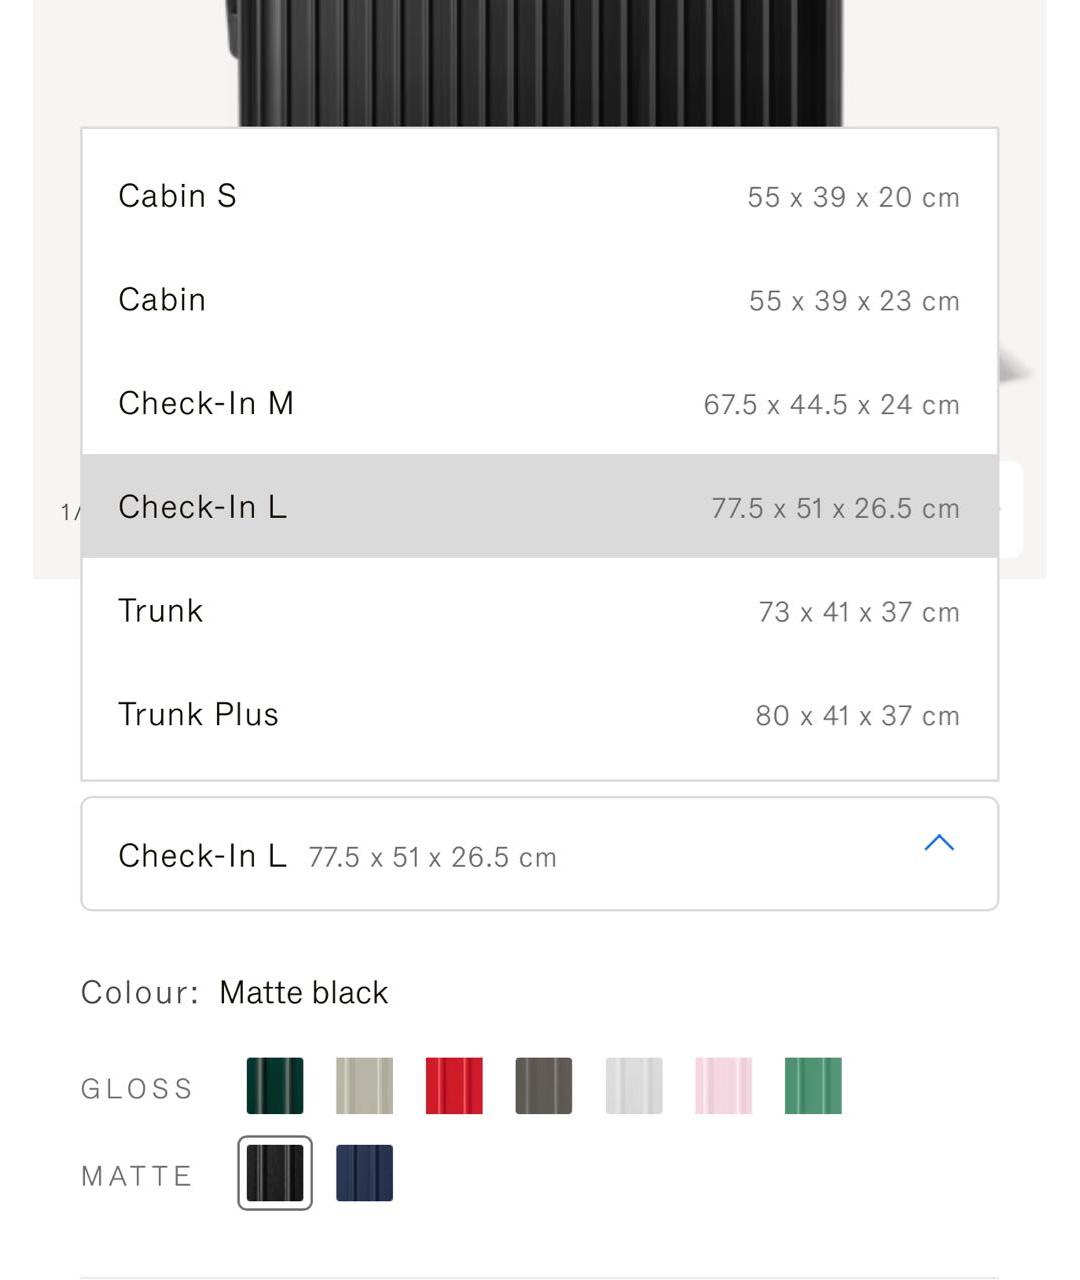The height and width of the screenshot is (1280, 1080).
Task: Select the gloss dark green colour swatch
Action: [x=275, y=1086]
